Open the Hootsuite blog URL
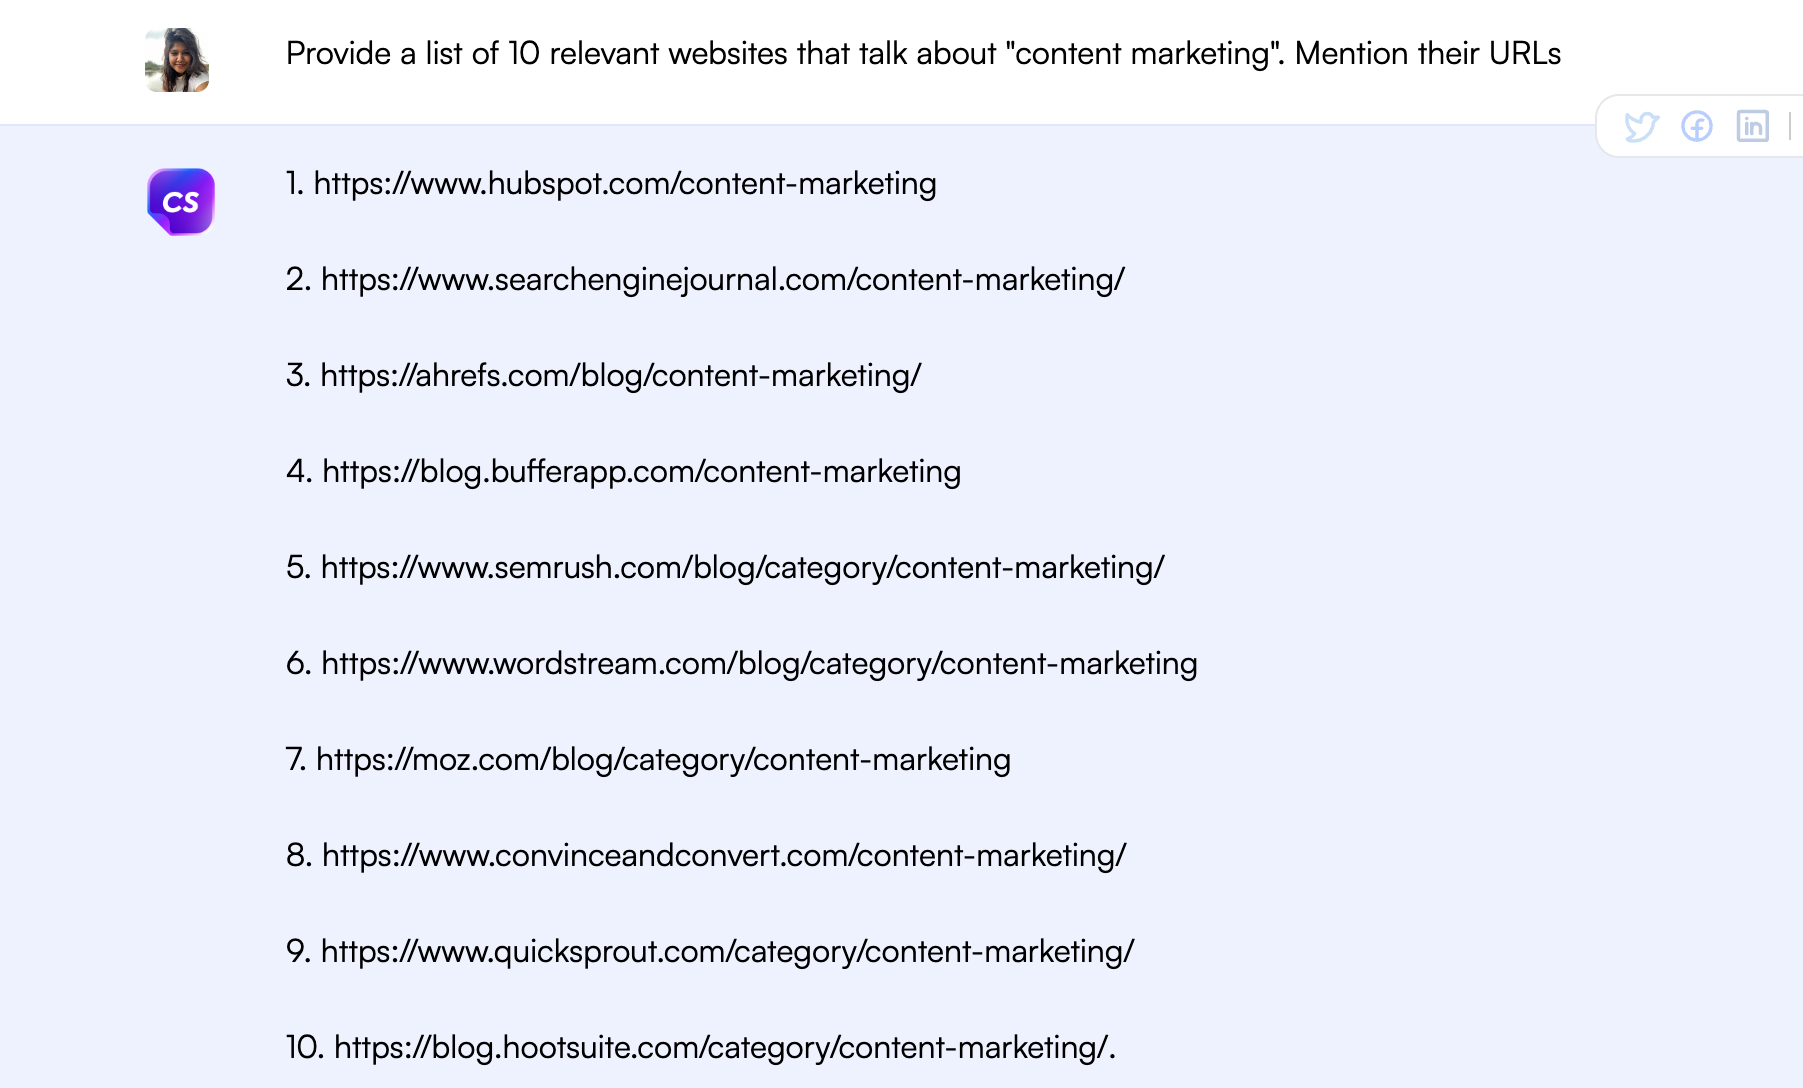1803x1088 pixels. pos(723,1047)
